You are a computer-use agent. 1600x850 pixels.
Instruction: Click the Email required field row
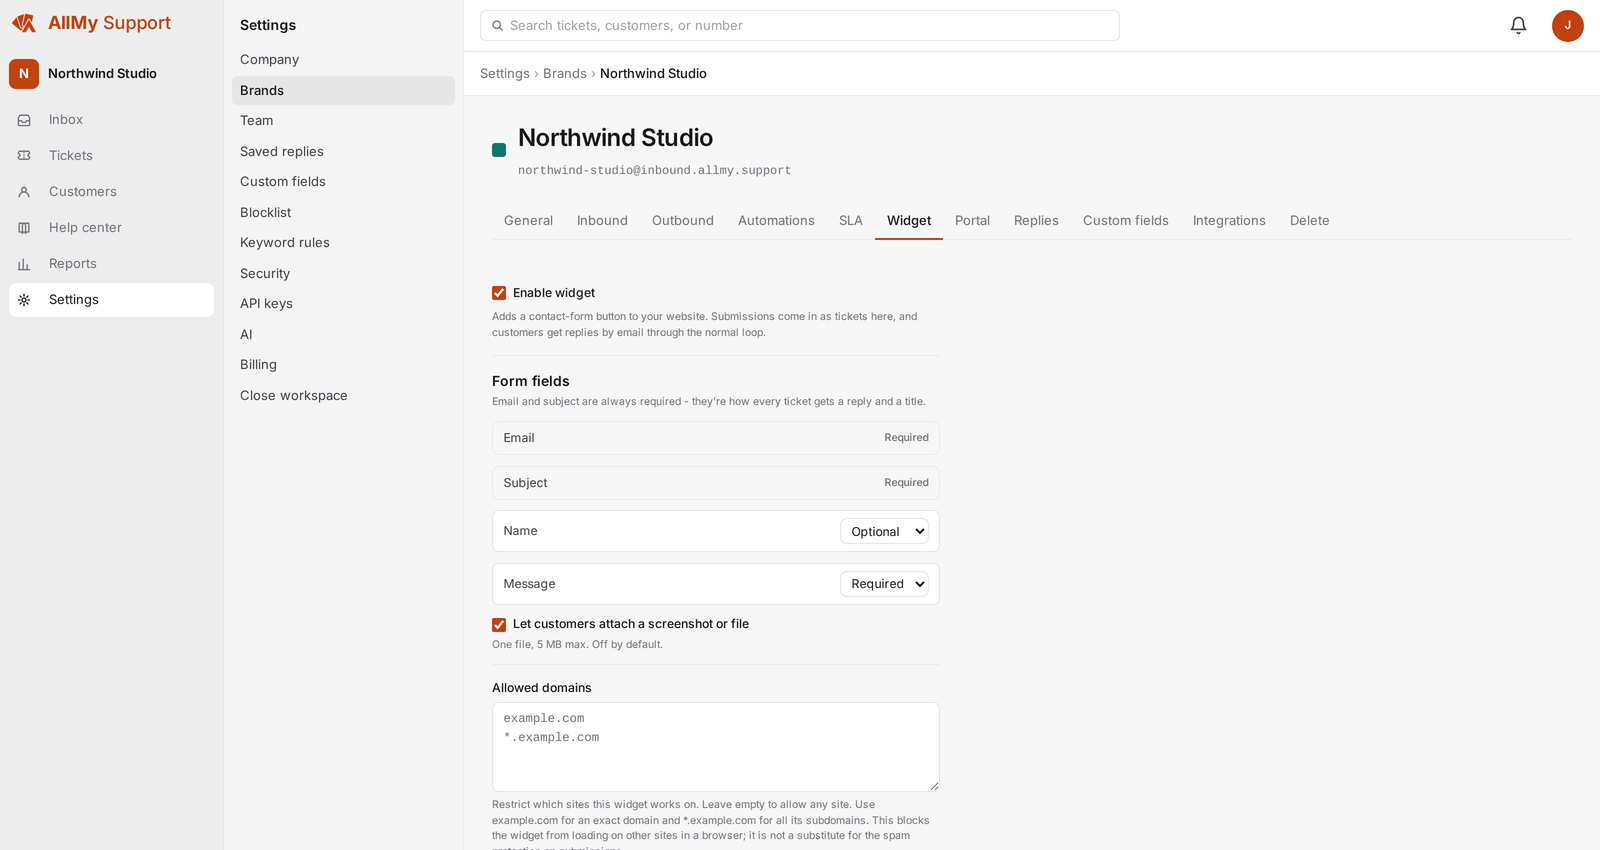(716, 438)
